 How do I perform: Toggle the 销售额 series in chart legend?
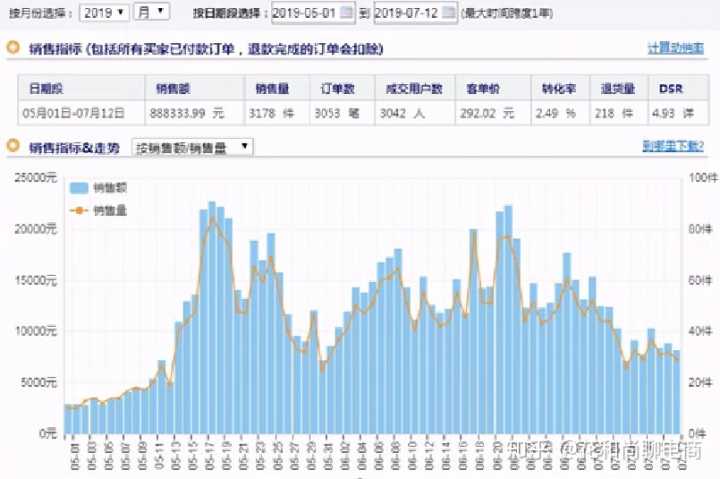pyautogui.click(x=110, y=187)
